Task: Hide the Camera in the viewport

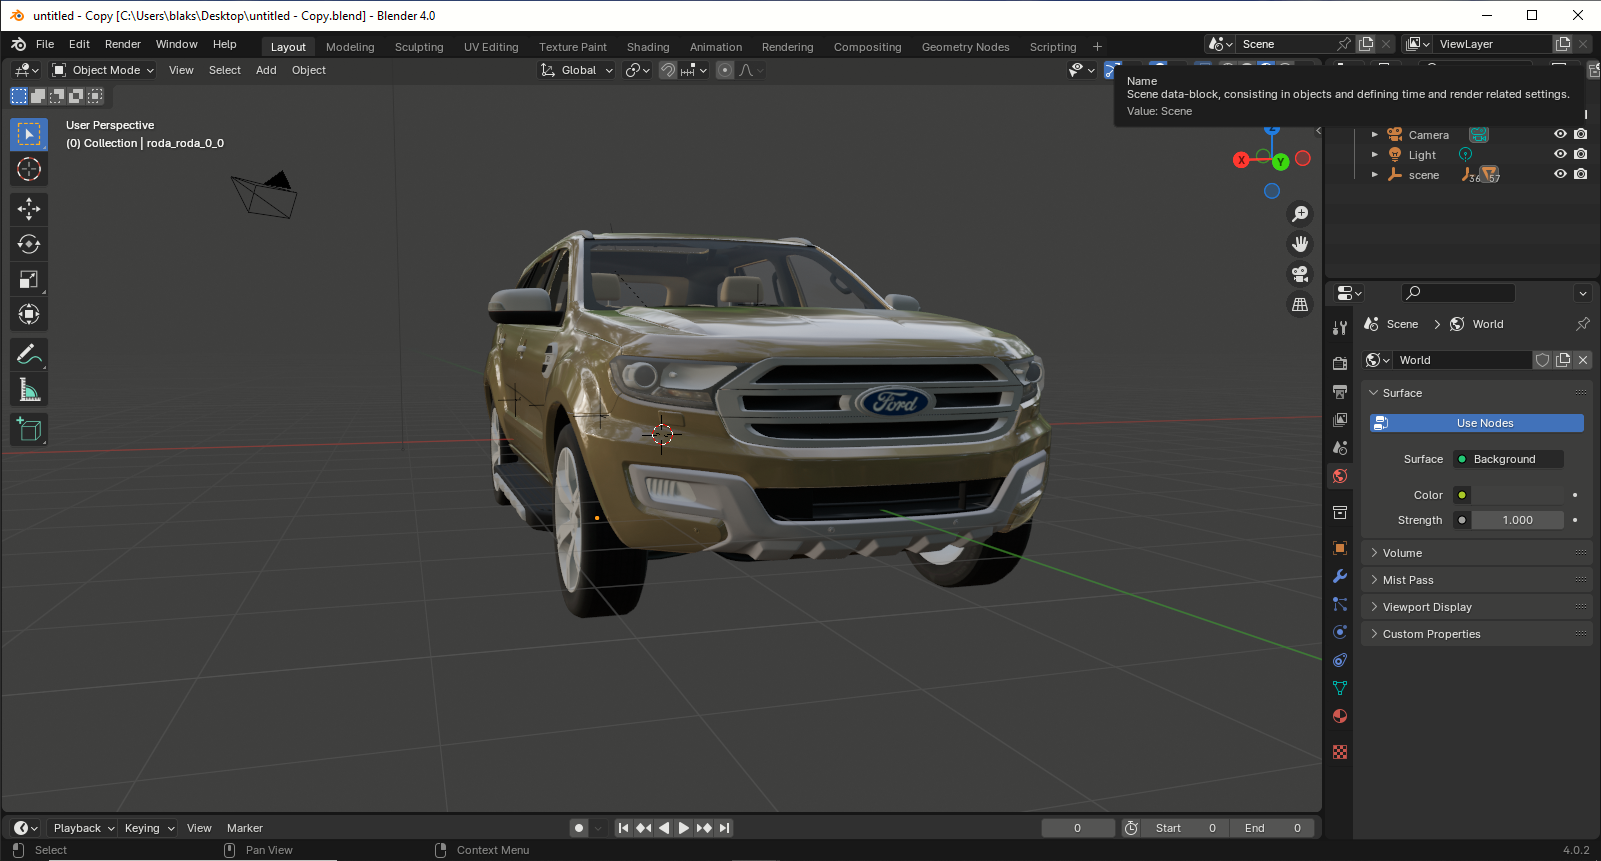Action: (x=1560, y=134)
